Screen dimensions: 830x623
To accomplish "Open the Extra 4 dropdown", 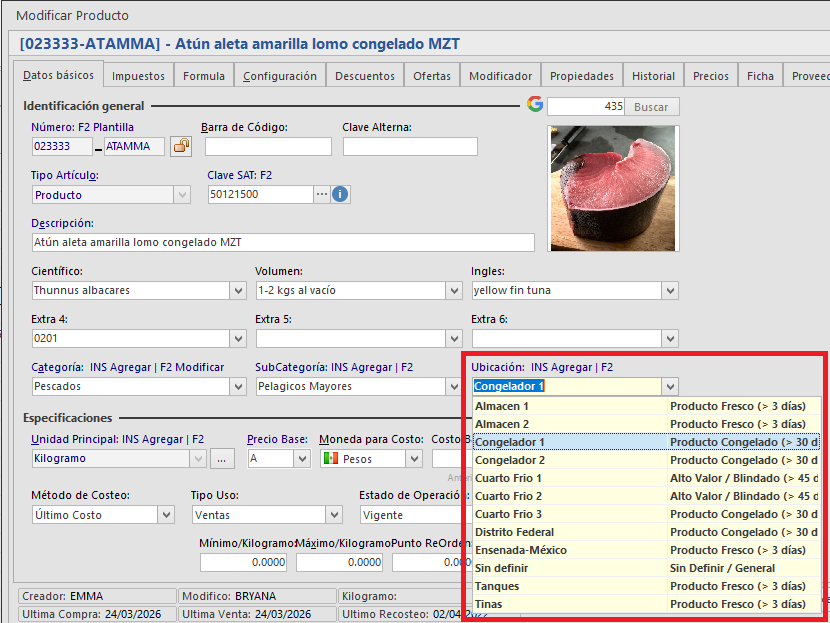I will point(238,339).
